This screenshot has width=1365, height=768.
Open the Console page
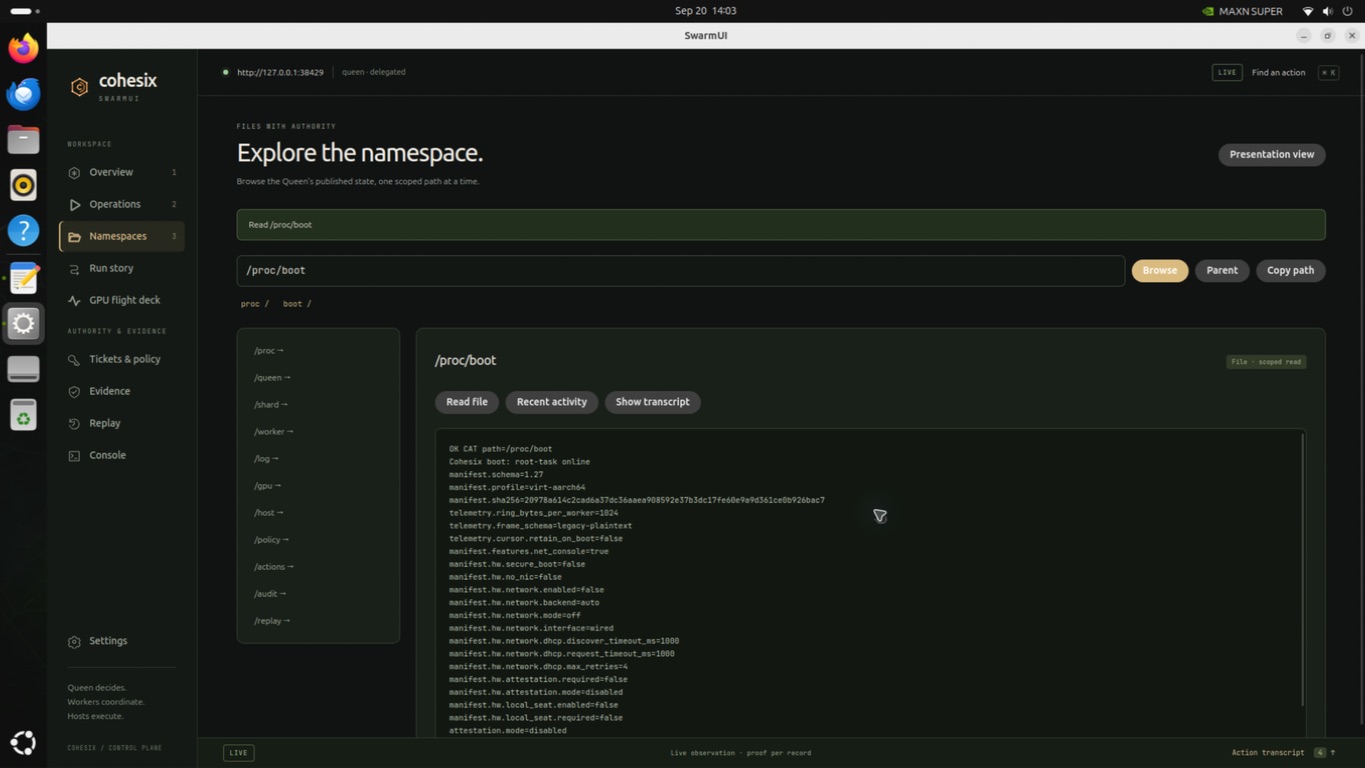point(121,455)
